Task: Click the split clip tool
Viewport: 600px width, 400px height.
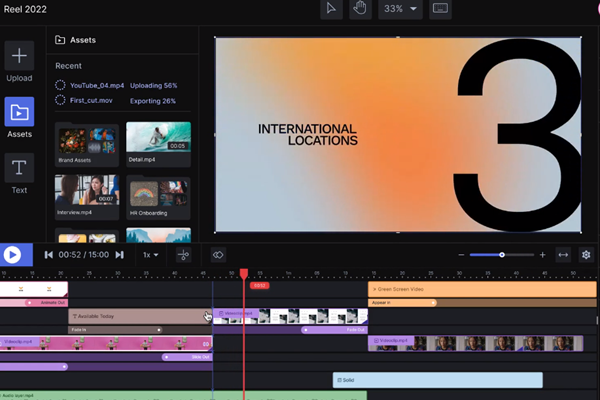Action: click(183, 255)
